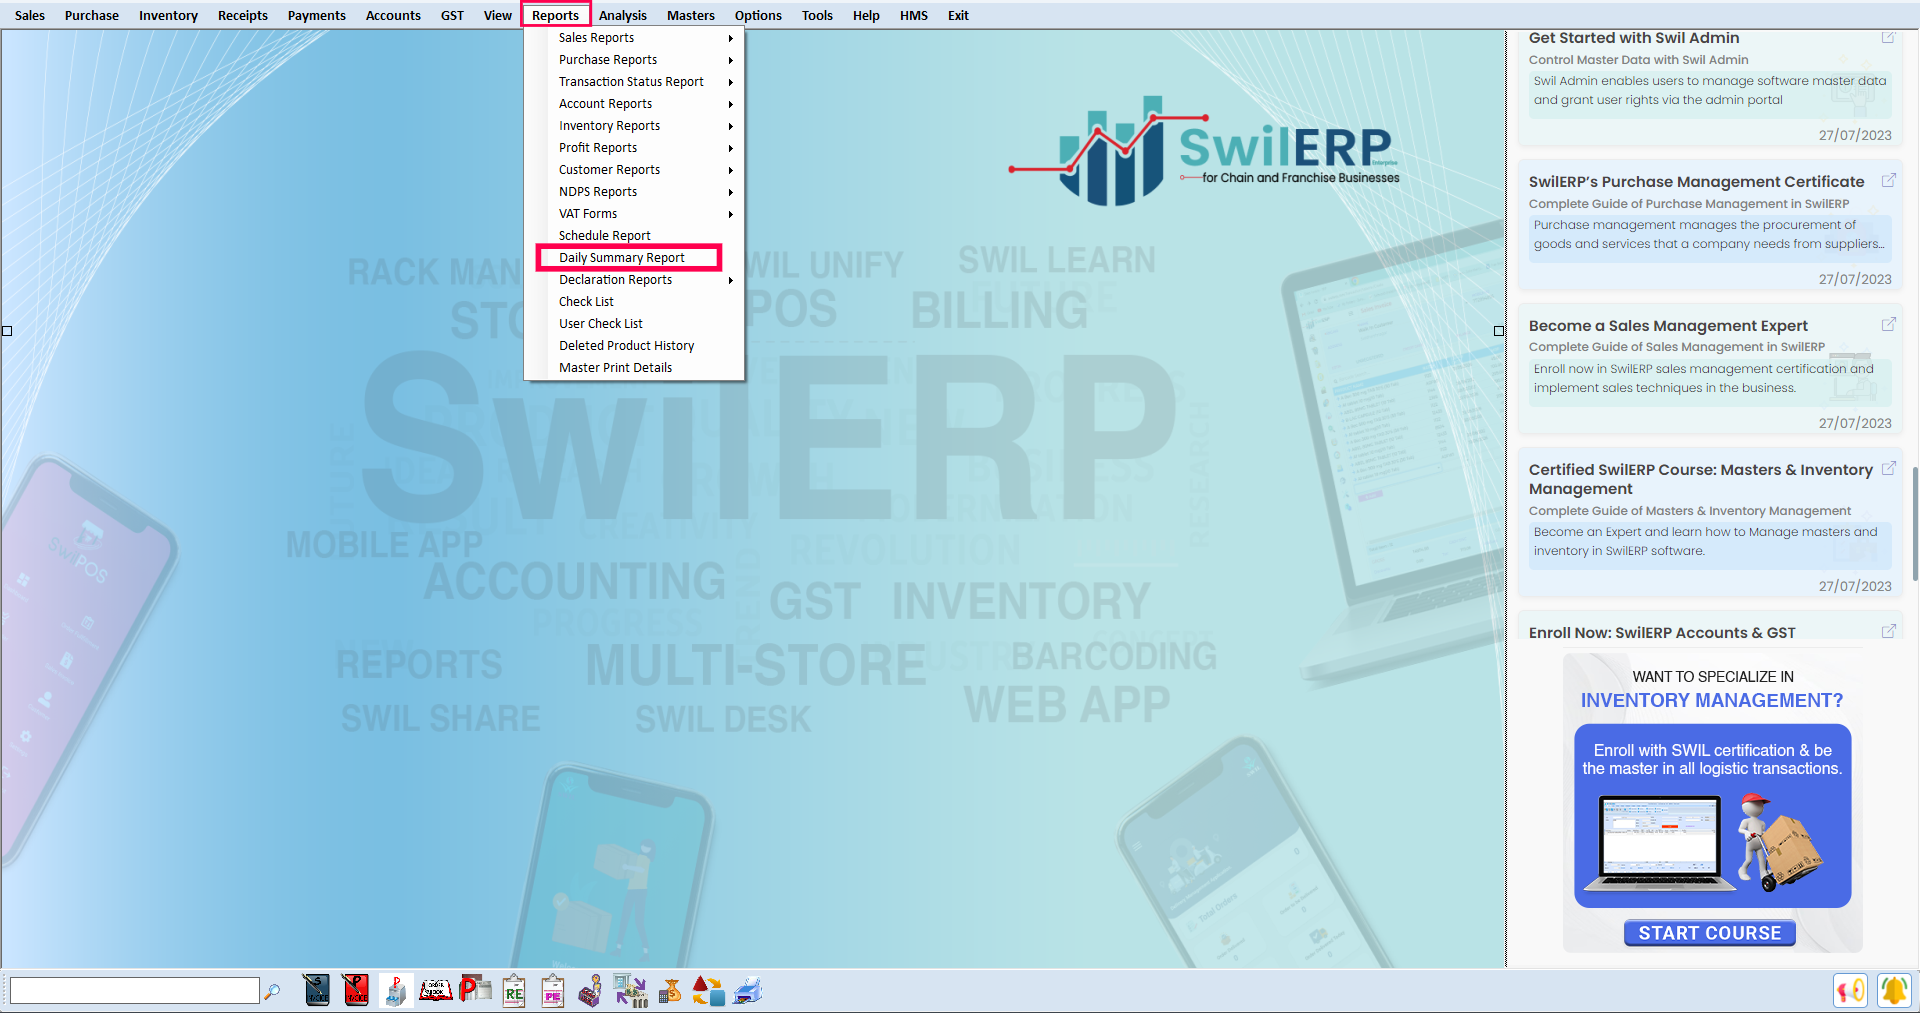Expand VAT Forms submenu
The image size is (1920, 1013).
(634, 214)
